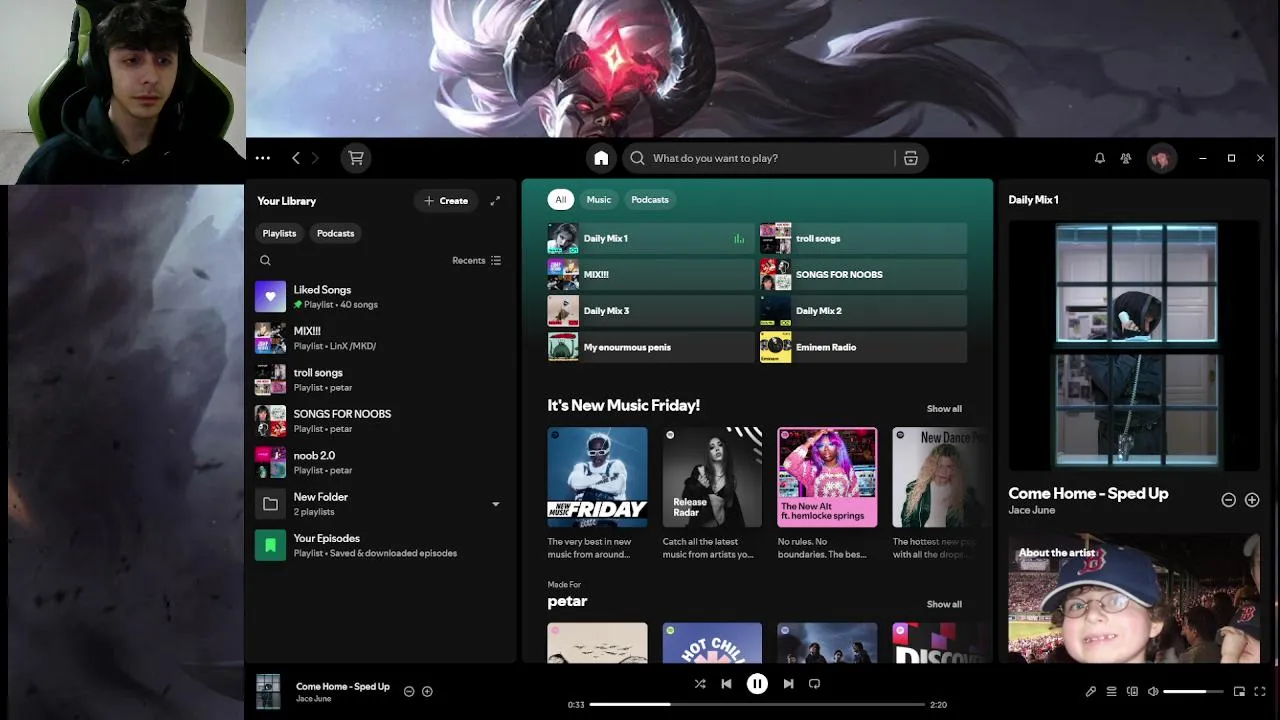The width and height of the screenshot is (1280, 720).
Task: Mute the volume speaker icon
Action: pyautogui.click(x=1153, y=691)
